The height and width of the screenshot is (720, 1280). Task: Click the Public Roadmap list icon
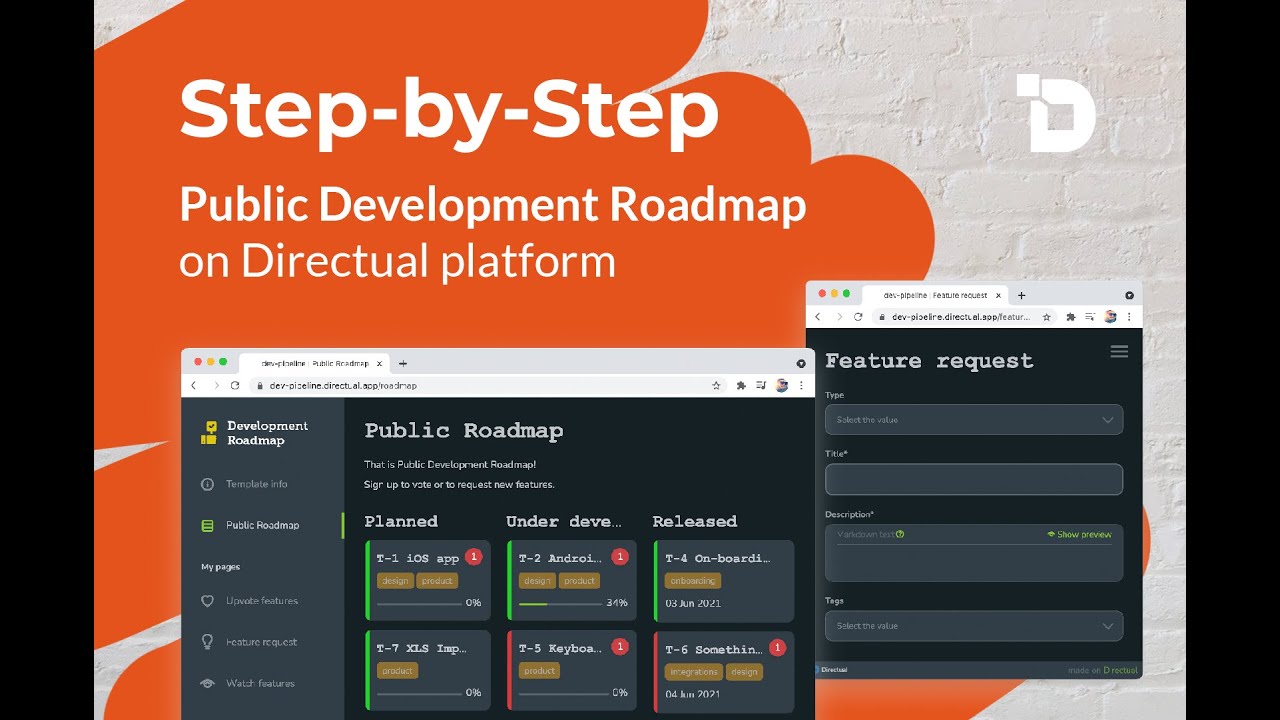[208, 525]
